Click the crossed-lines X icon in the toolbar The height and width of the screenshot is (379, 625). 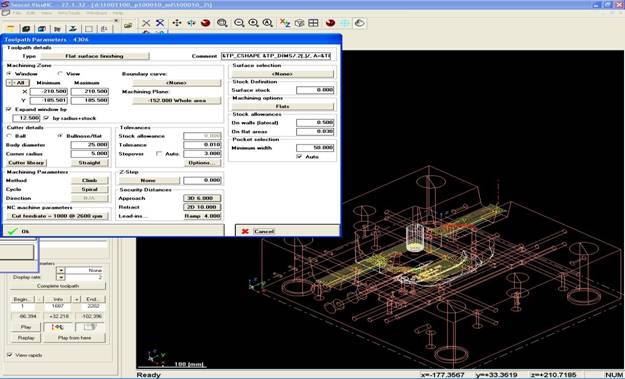pos(146,23)
